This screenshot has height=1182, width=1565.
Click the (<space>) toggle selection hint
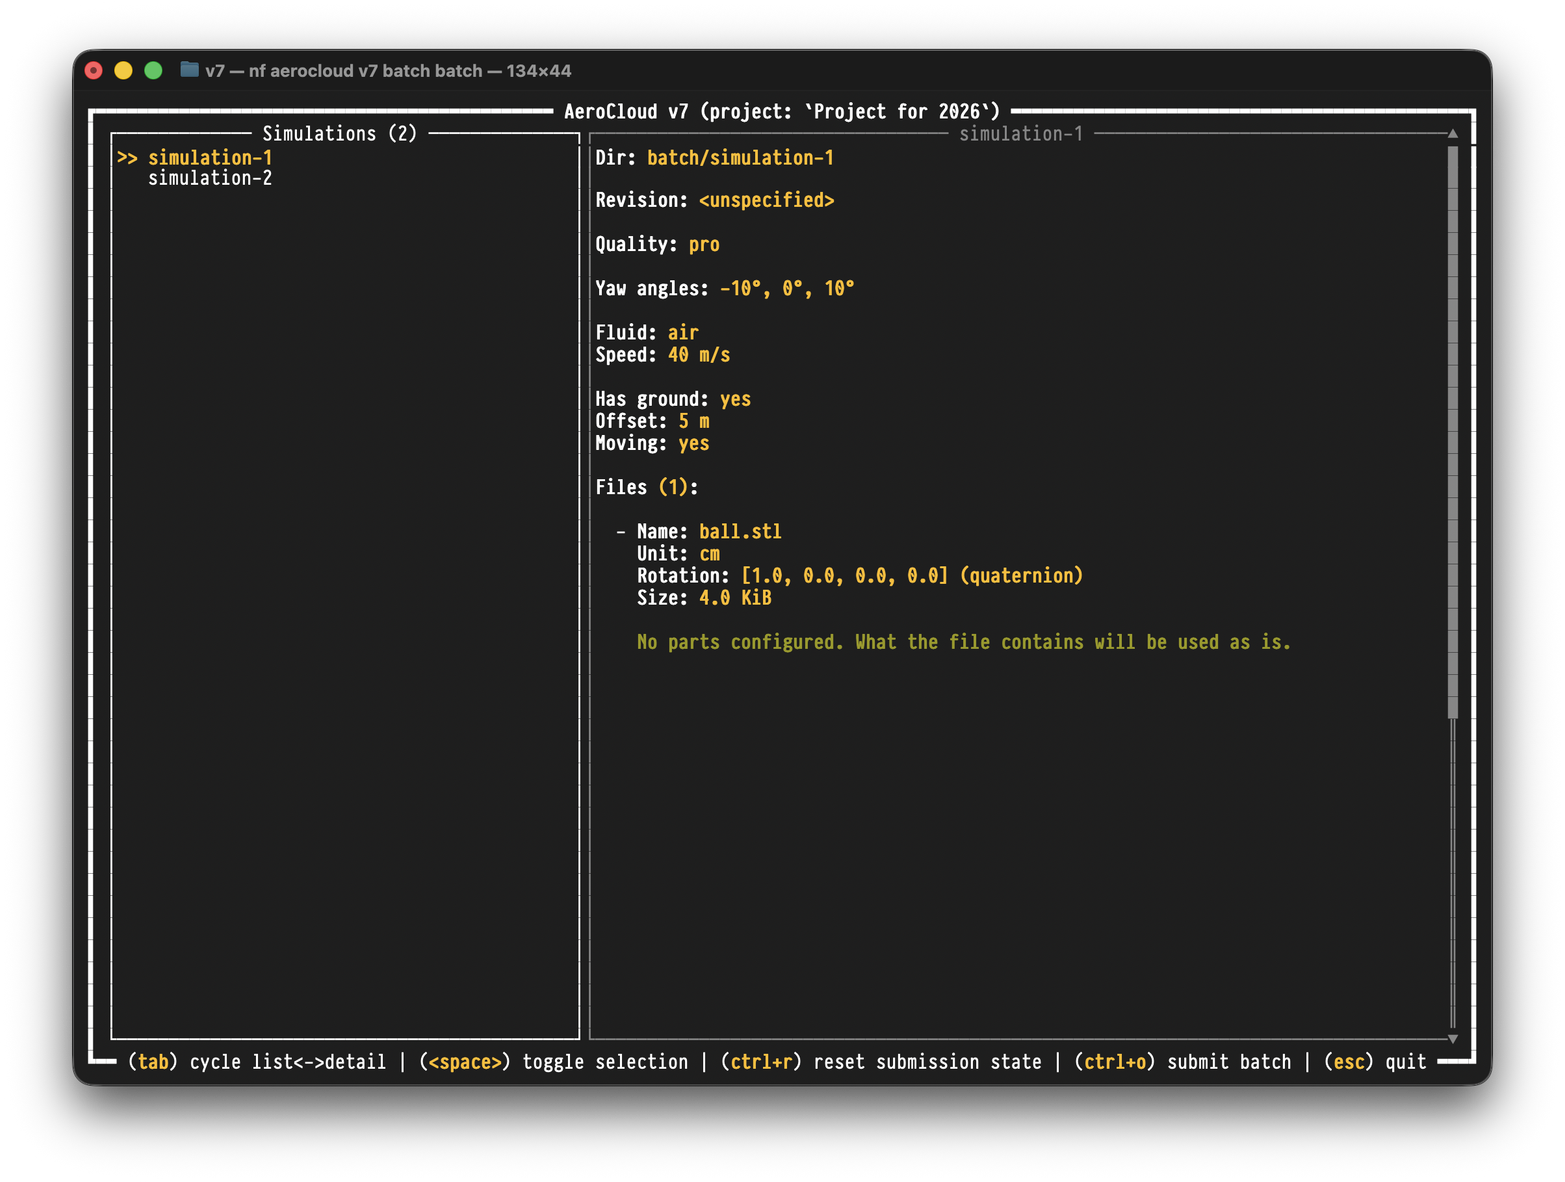click(554, 1062)
